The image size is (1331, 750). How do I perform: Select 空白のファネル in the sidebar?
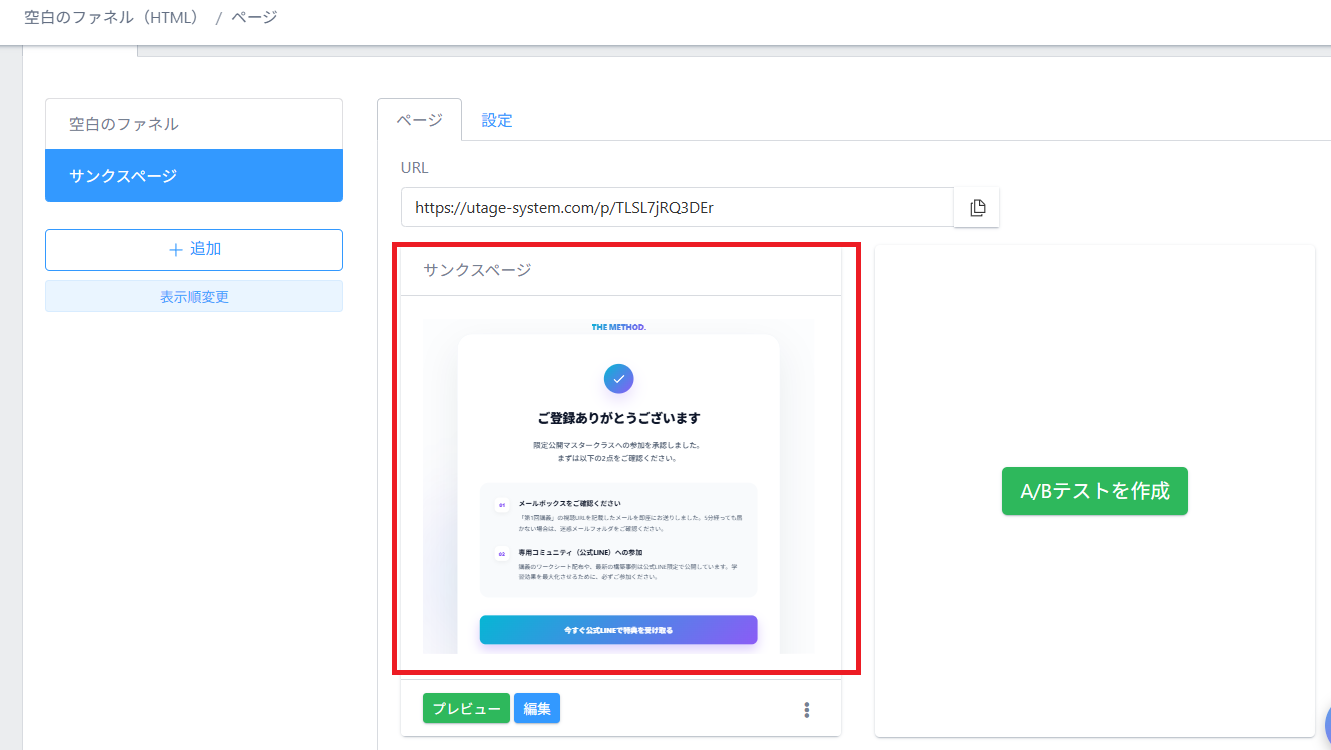[x=194, y=124]
